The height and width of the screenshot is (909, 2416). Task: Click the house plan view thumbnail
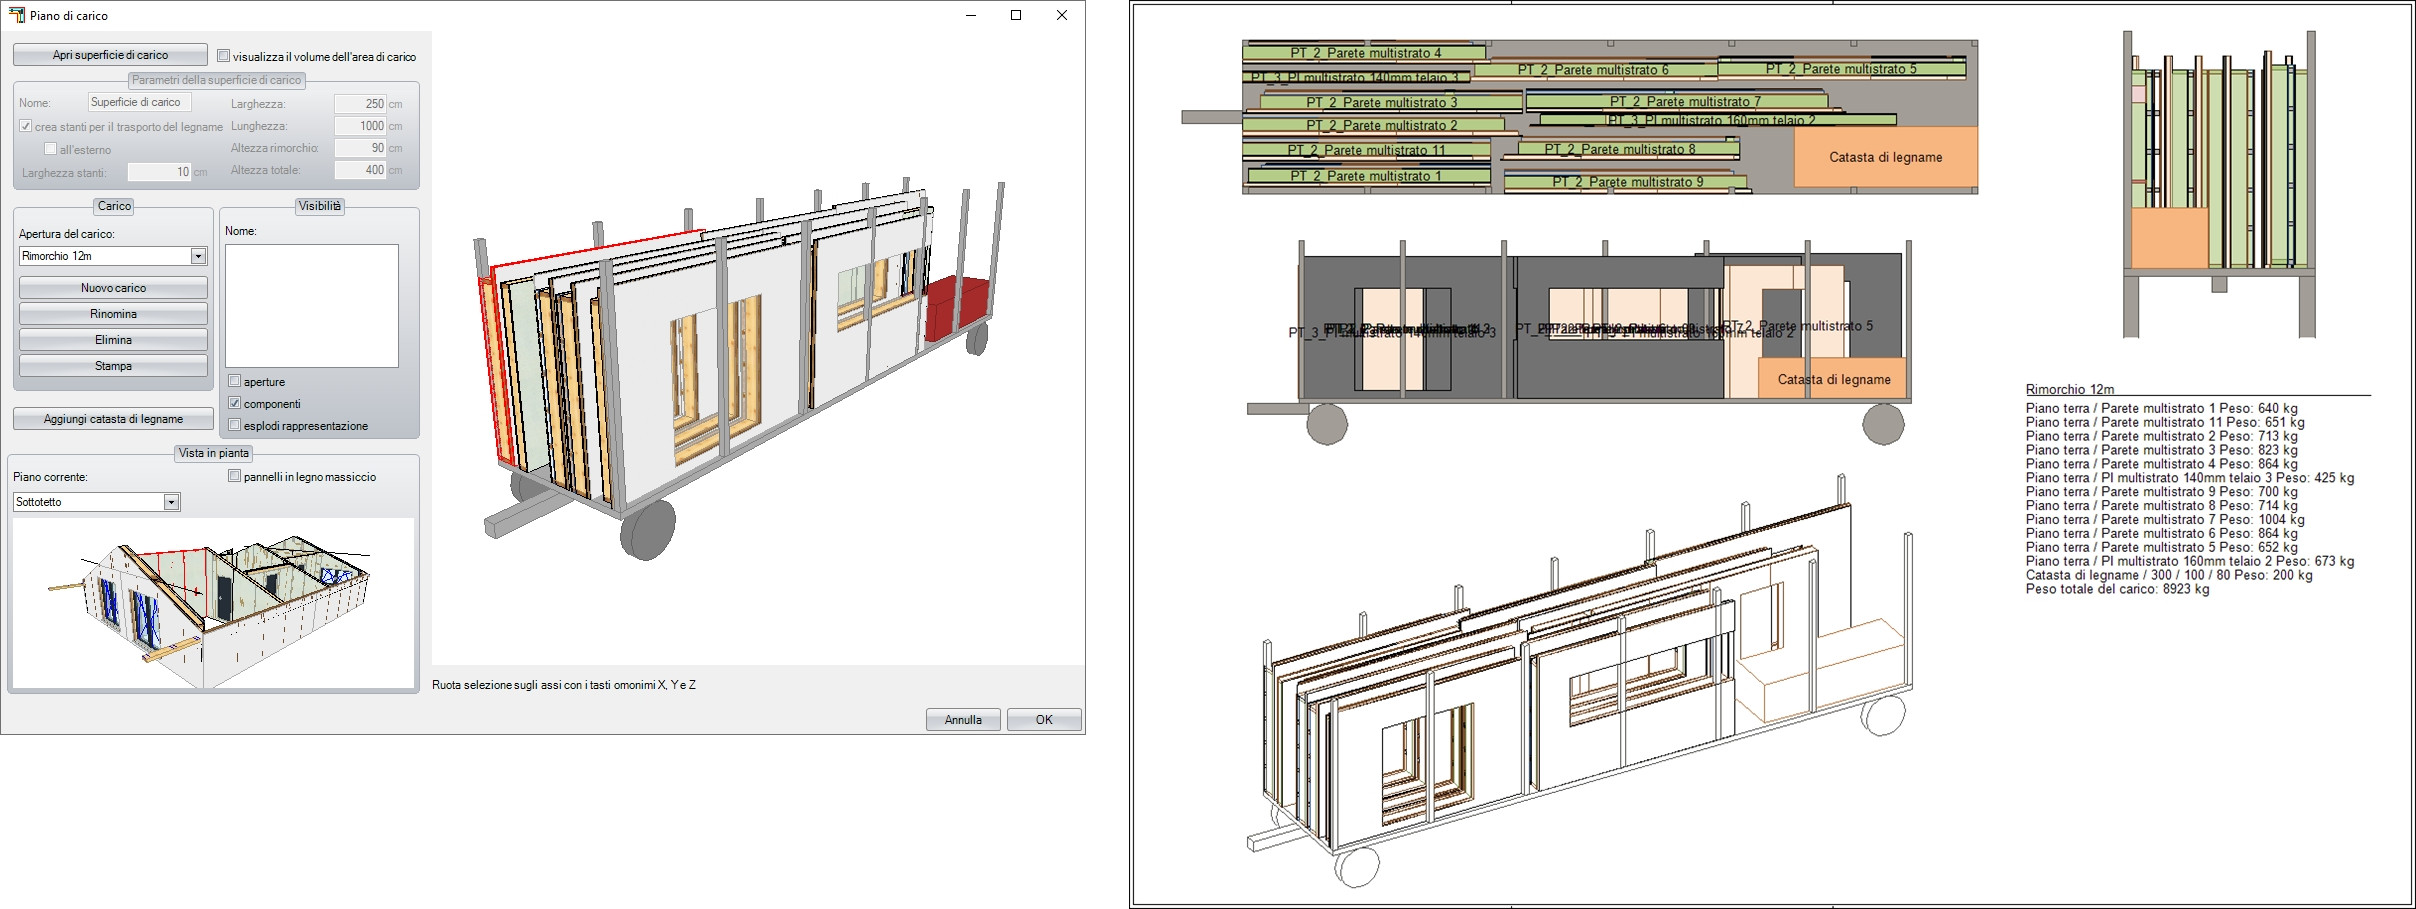coord(213,602)
